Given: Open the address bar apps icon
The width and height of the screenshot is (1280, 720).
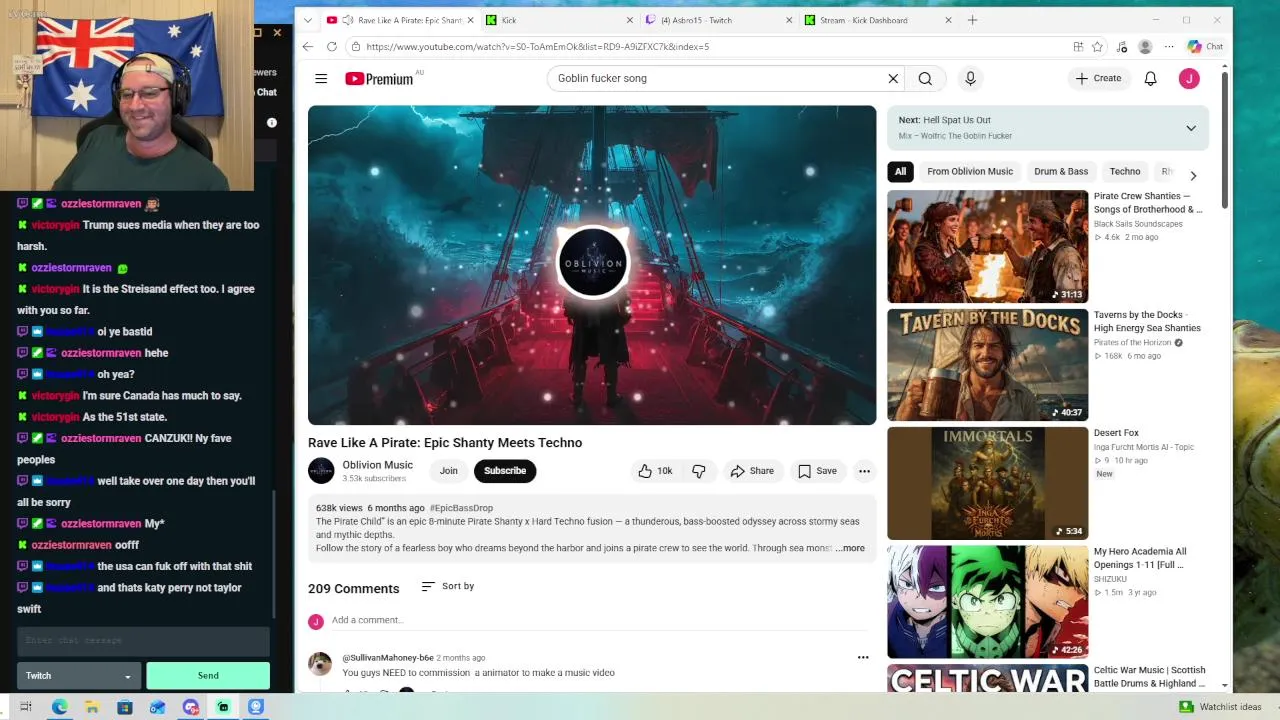Looking at the screenshot, I should coord(1078,46).
